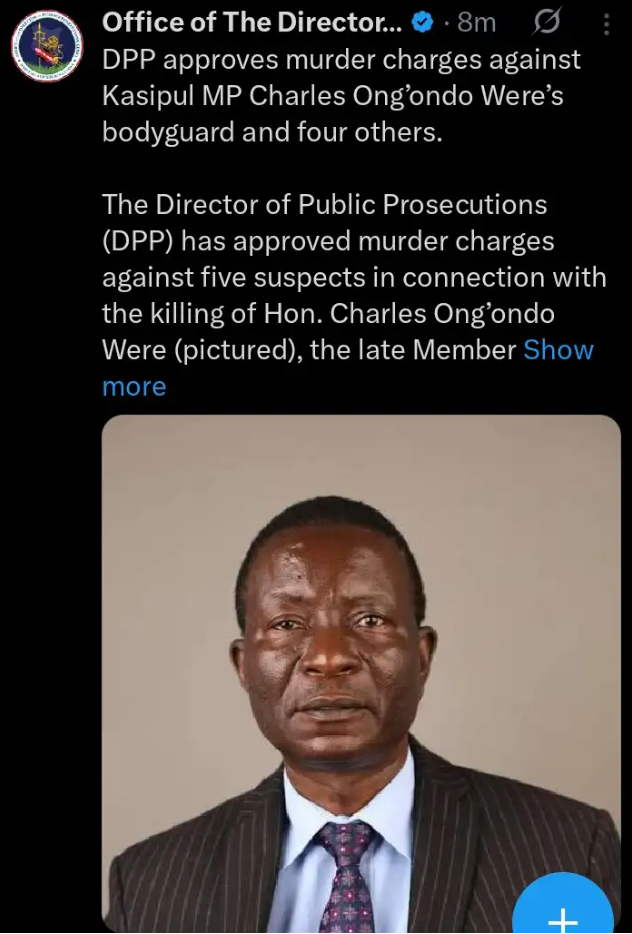Click 'Were (pictured), the late Member' text
This screenshot has width=632, height=934.
tap(309, 350)
